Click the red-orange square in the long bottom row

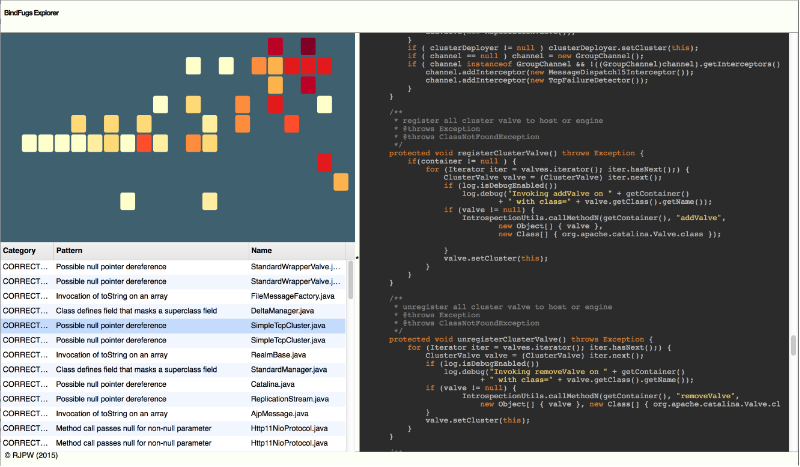[x=144, y=143]
